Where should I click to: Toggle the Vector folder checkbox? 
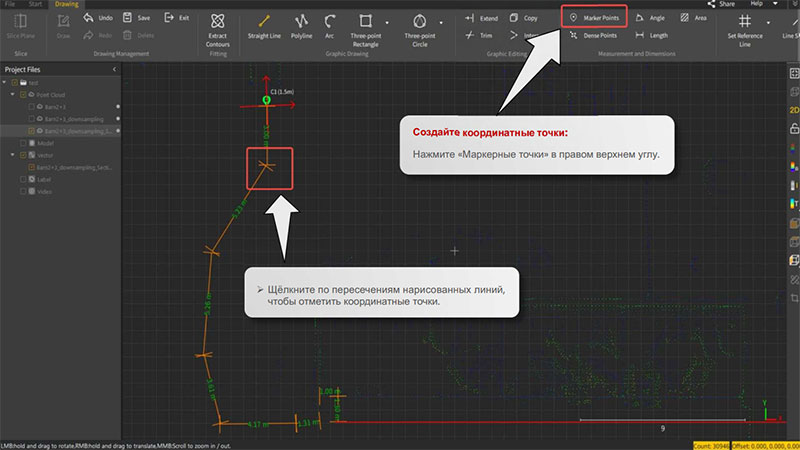click(23, 155)
